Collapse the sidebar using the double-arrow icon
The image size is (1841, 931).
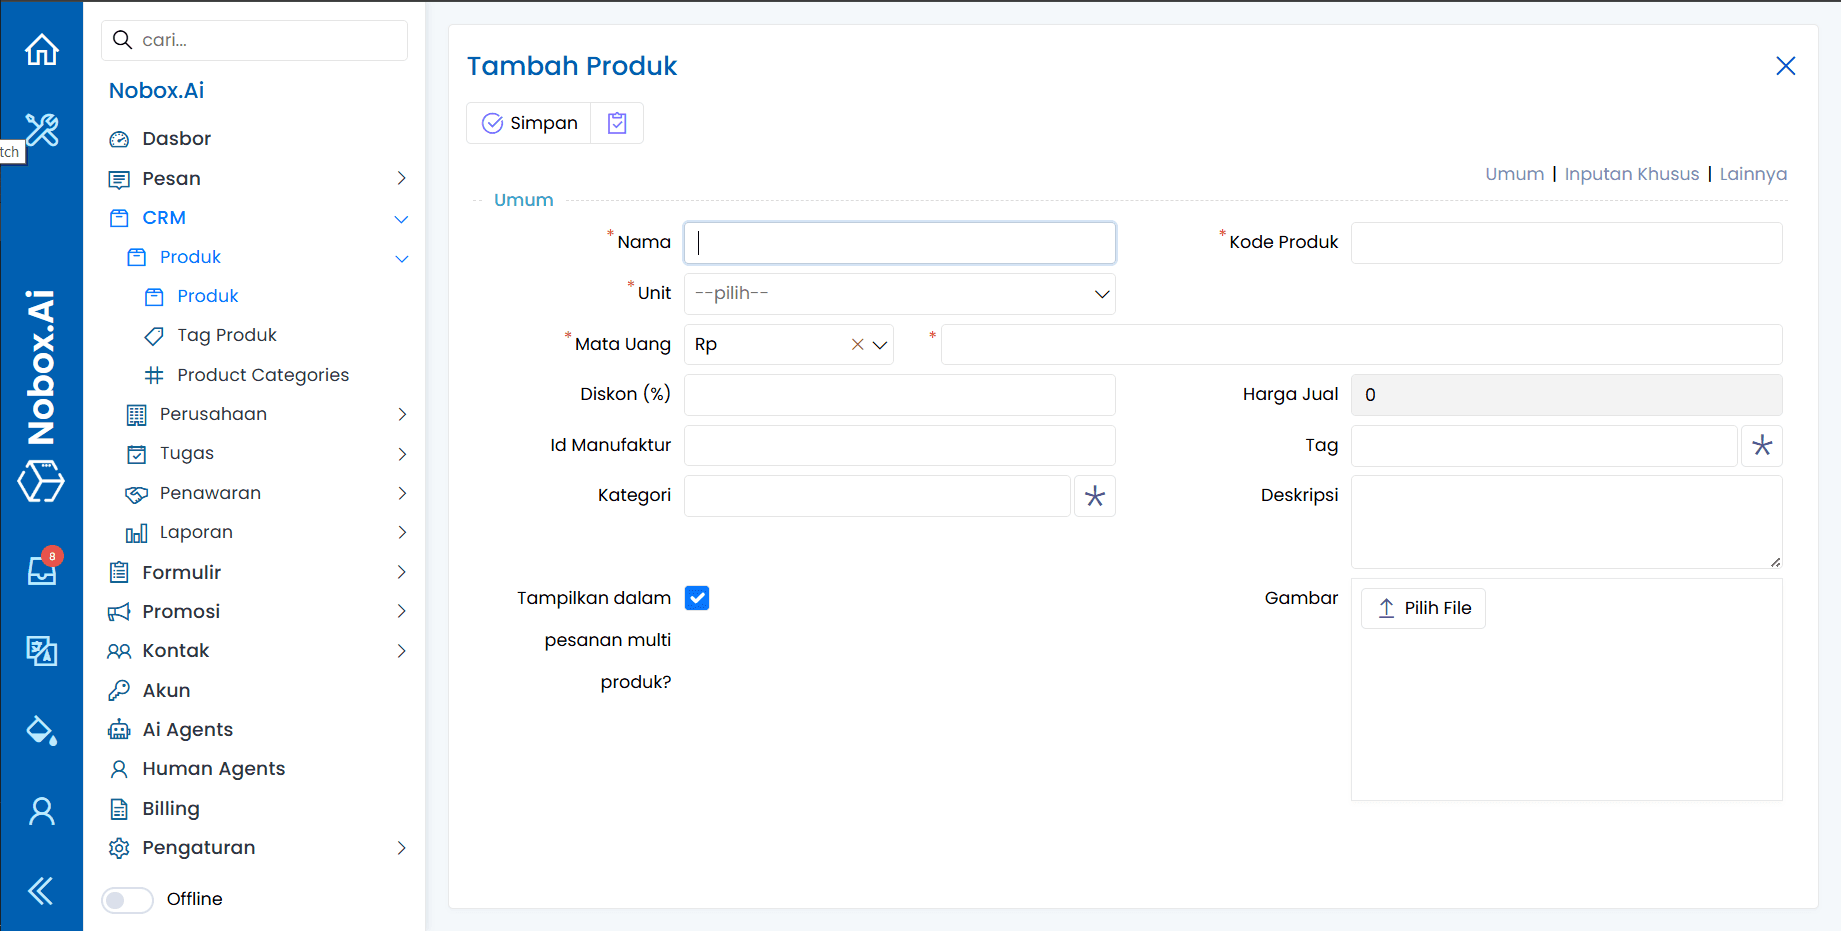(41, 890)
